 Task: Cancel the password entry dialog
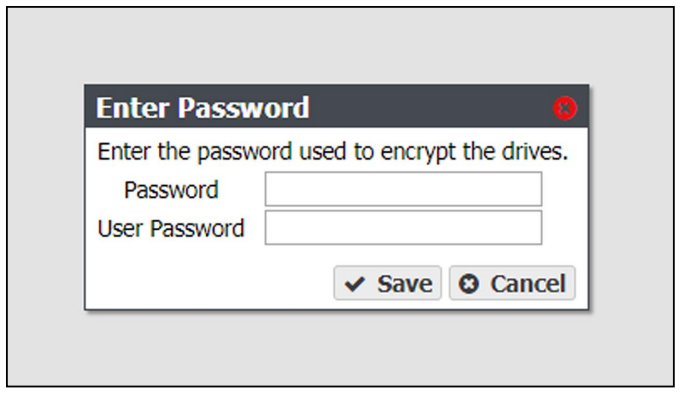[512, 283]
